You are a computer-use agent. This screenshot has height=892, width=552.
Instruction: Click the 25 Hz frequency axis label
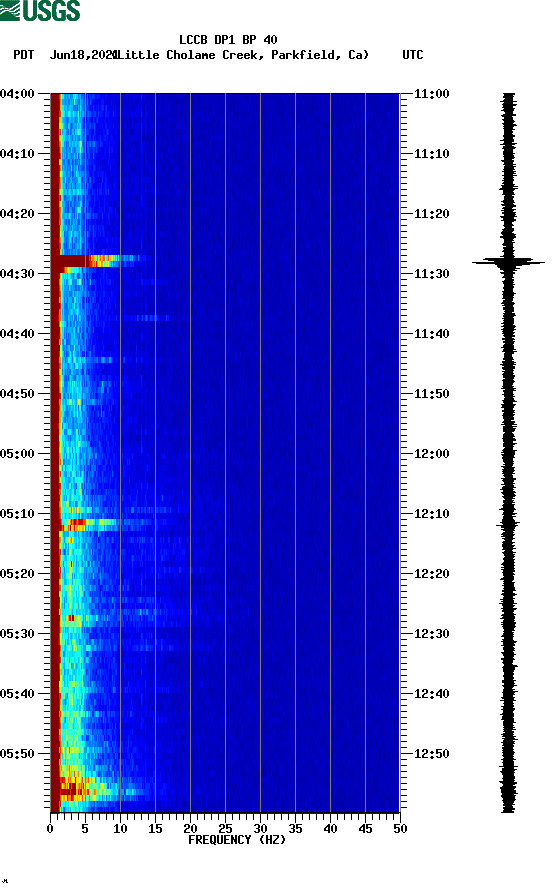(x=225, y=829)
